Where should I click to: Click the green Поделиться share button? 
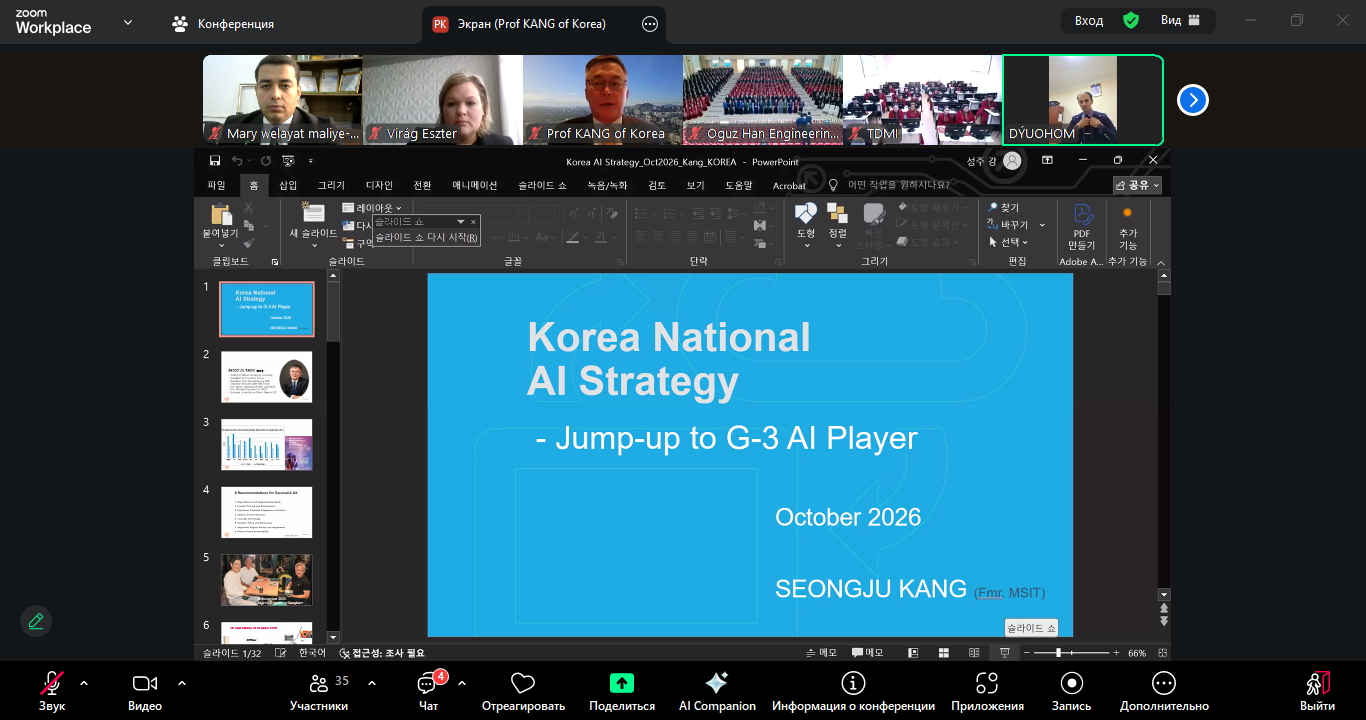[x=622, y=691]
